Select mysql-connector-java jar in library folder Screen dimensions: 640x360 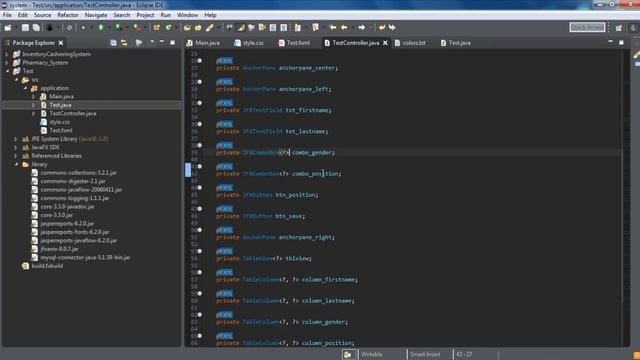[85, 258]
